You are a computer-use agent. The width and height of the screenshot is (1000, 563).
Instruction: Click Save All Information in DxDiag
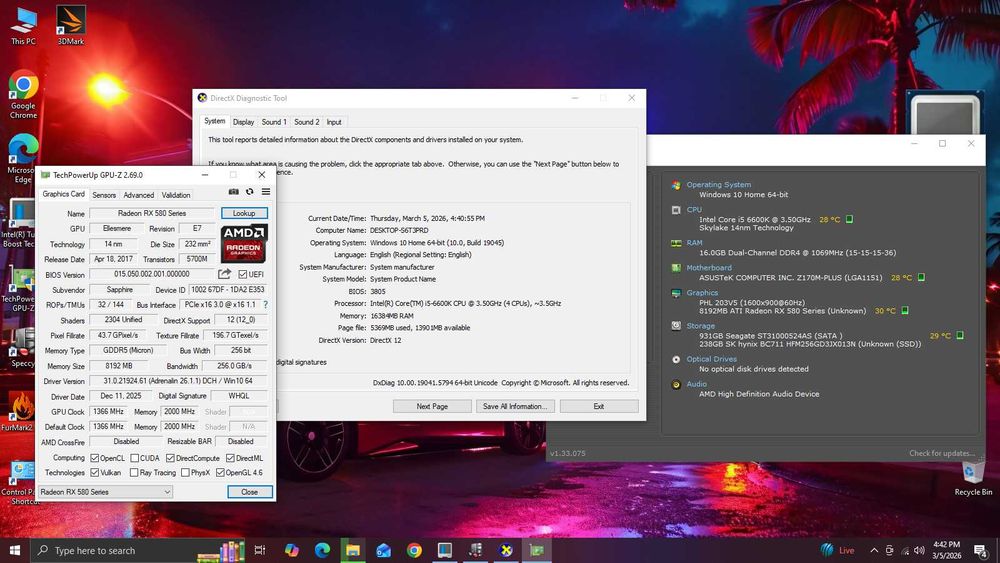pyautogui.click(x=515, y=406)
